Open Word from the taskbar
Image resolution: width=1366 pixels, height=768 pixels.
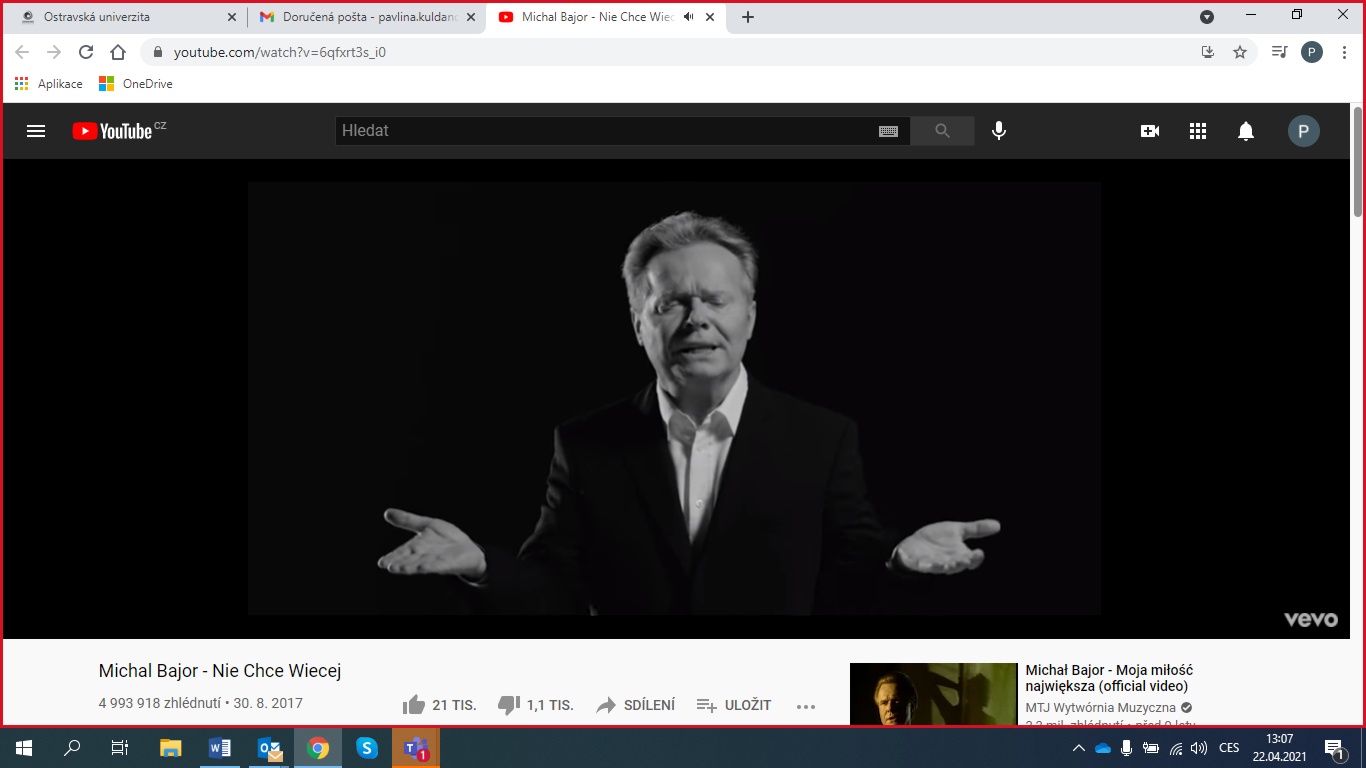point(220,748)
